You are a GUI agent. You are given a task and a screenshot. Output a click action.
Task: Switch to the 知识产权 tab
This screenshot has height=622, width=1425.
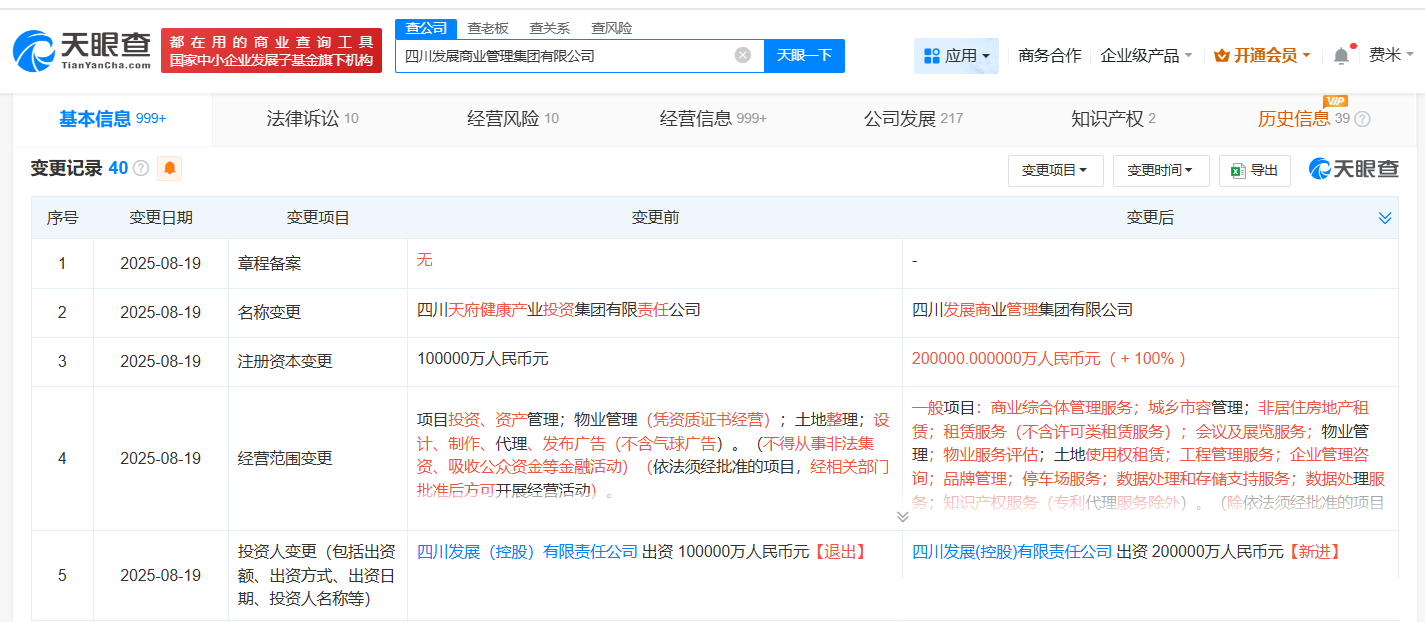point(1112,119)
